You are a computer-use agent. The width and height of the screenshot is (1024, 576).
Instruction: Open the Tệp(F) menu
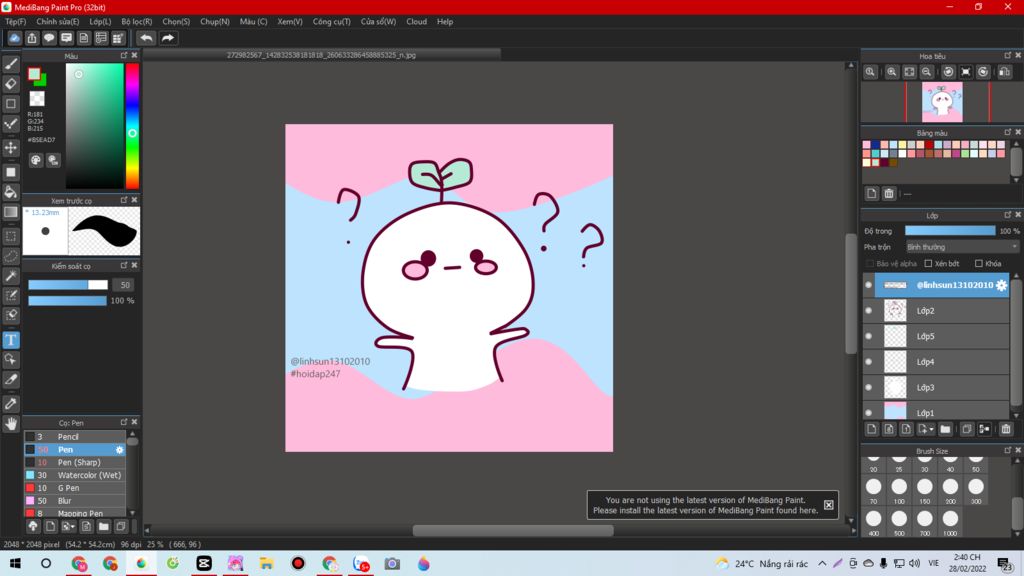click(16, 22)
